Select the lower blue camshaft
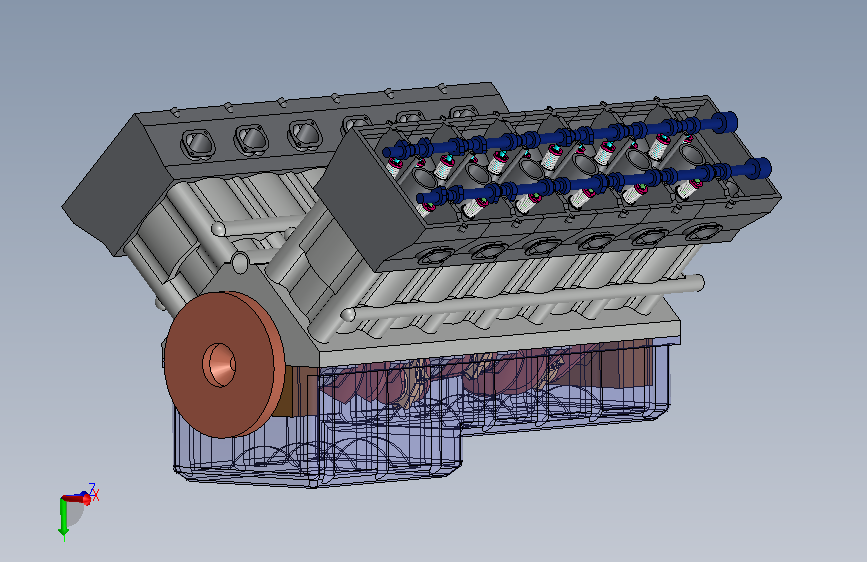This screenshot has width=867, height=562. [x=593, y=181]
